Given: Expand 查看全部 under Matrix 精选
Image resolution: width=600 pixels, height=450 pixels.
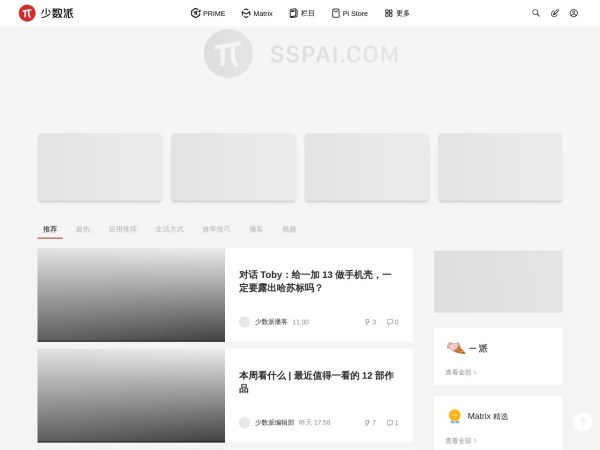Looking at the screenshot, I should [460, 440].
